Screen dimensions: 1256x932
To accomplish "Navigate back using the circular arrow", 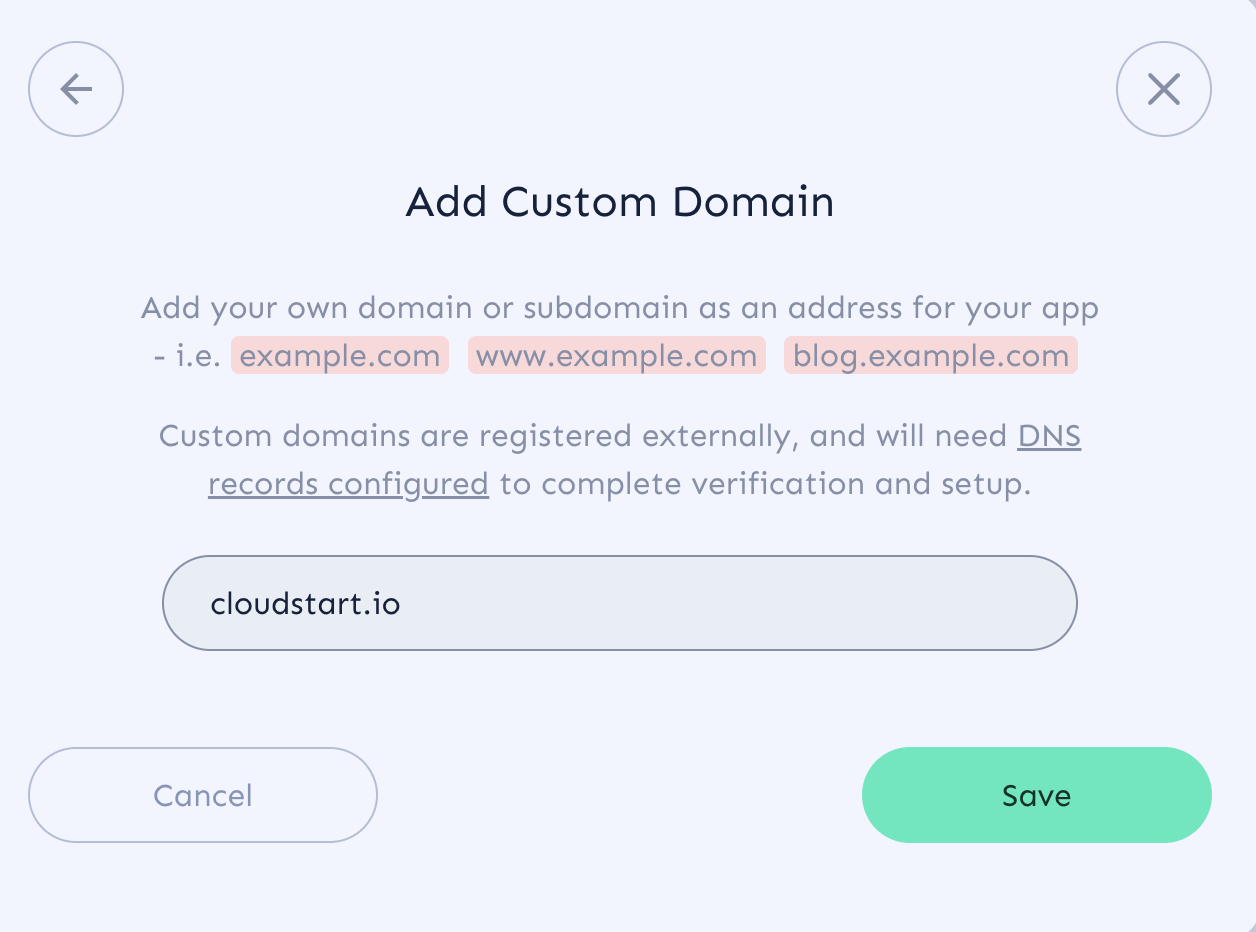I will point(75,89).
